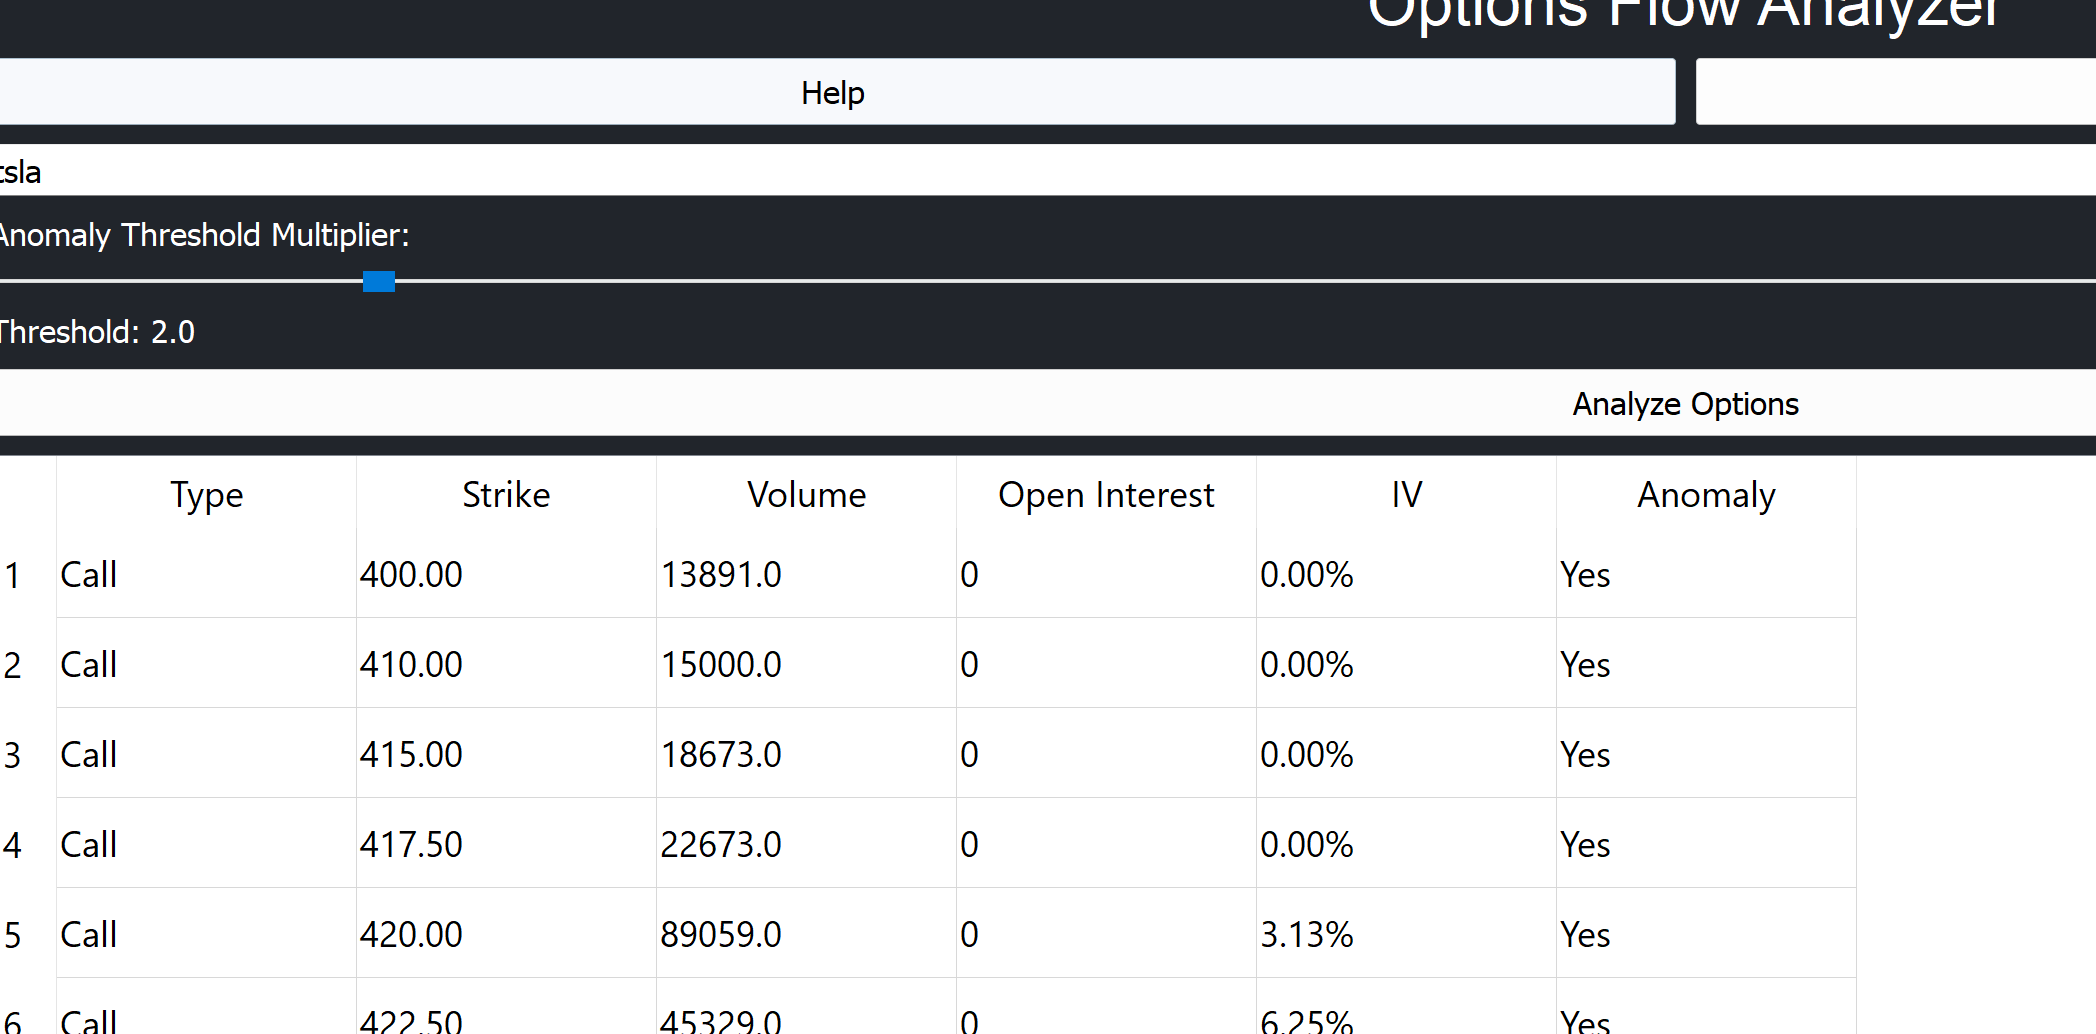Sort table by Volume column header

pos(806,495)
